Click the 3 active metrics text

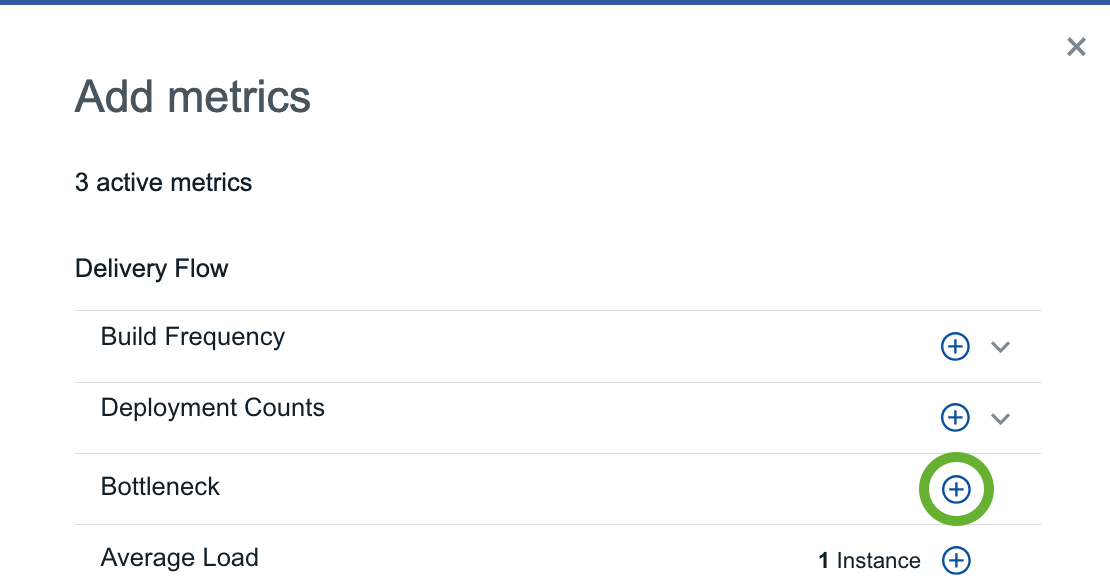164,183
